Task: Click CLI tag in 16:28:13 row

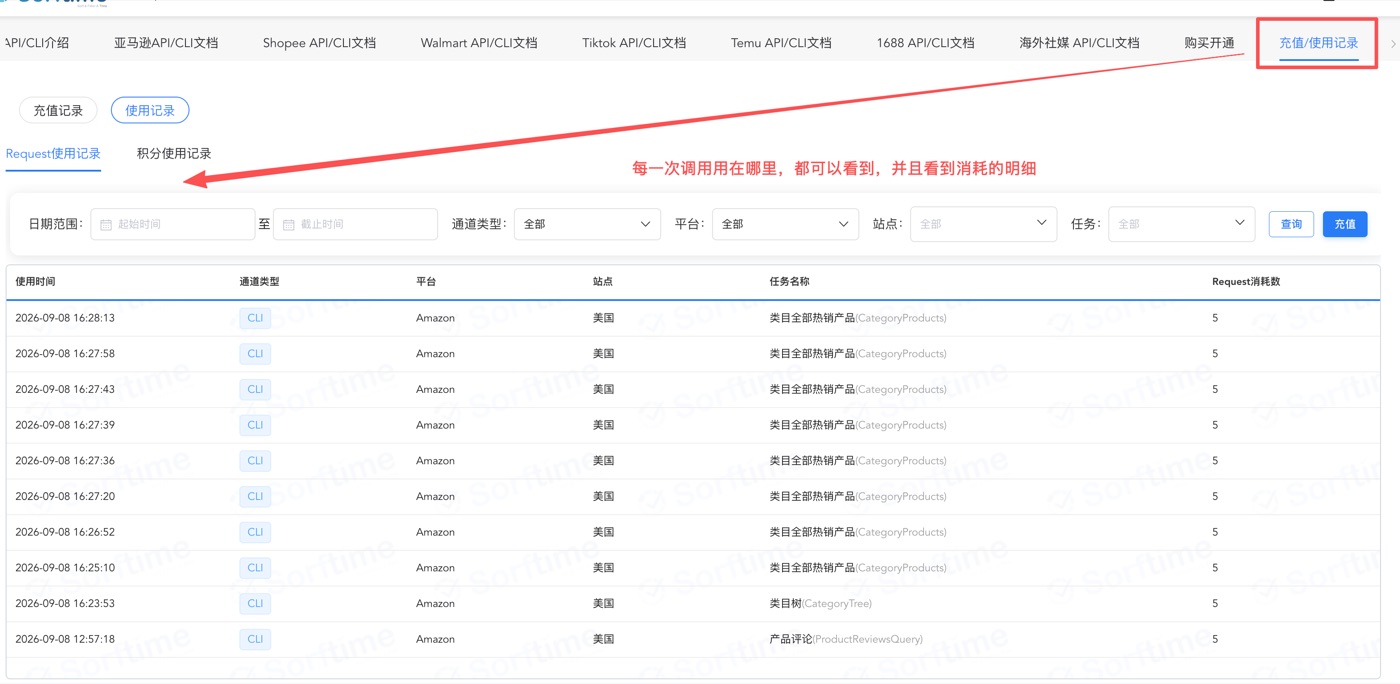Action: (x=255, y=318)
